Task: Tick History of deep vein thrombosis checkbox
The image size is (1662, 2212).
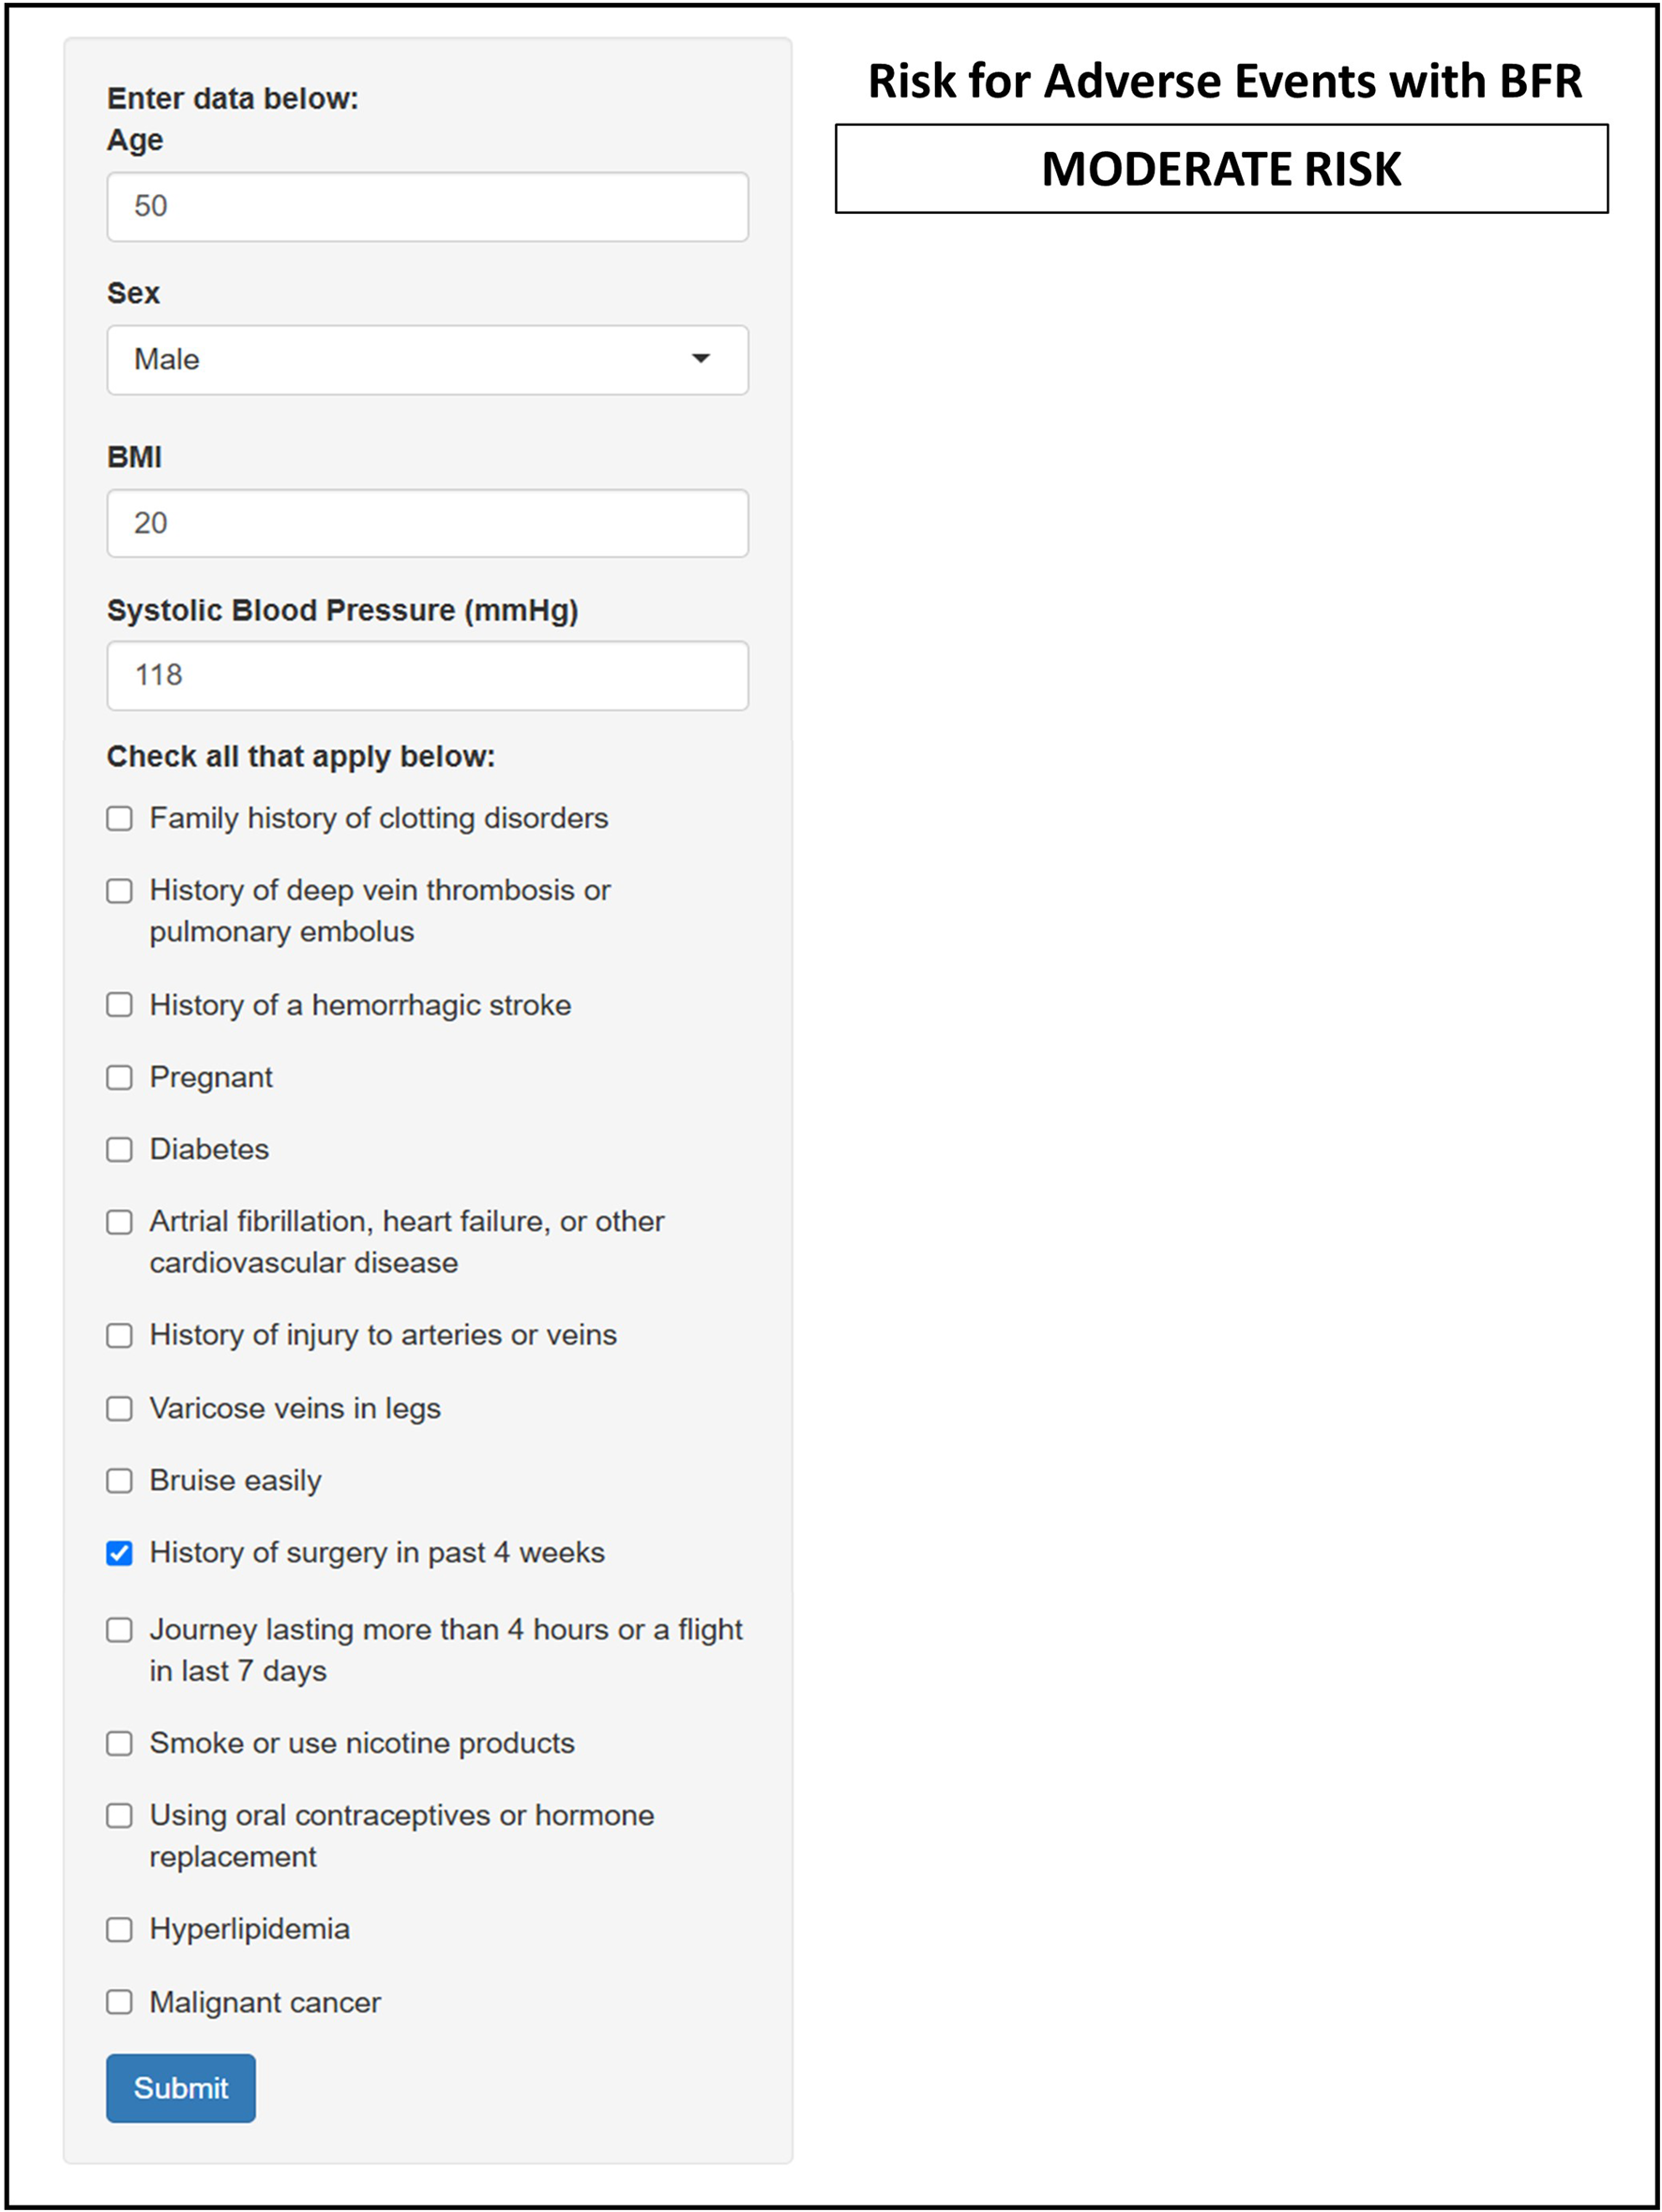Action: tap(120, 890)
